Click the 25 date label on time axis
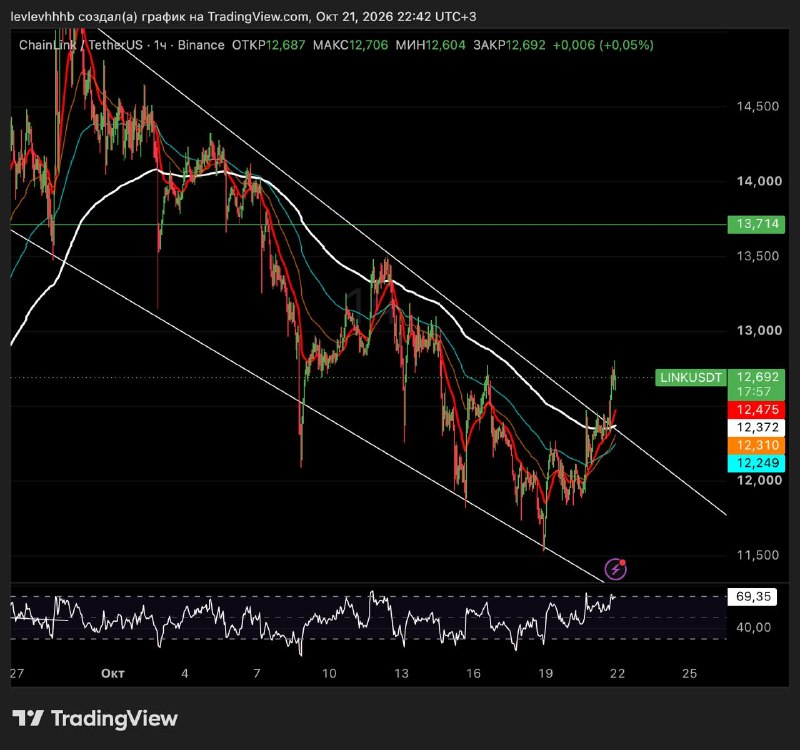 tap(689, 673)
